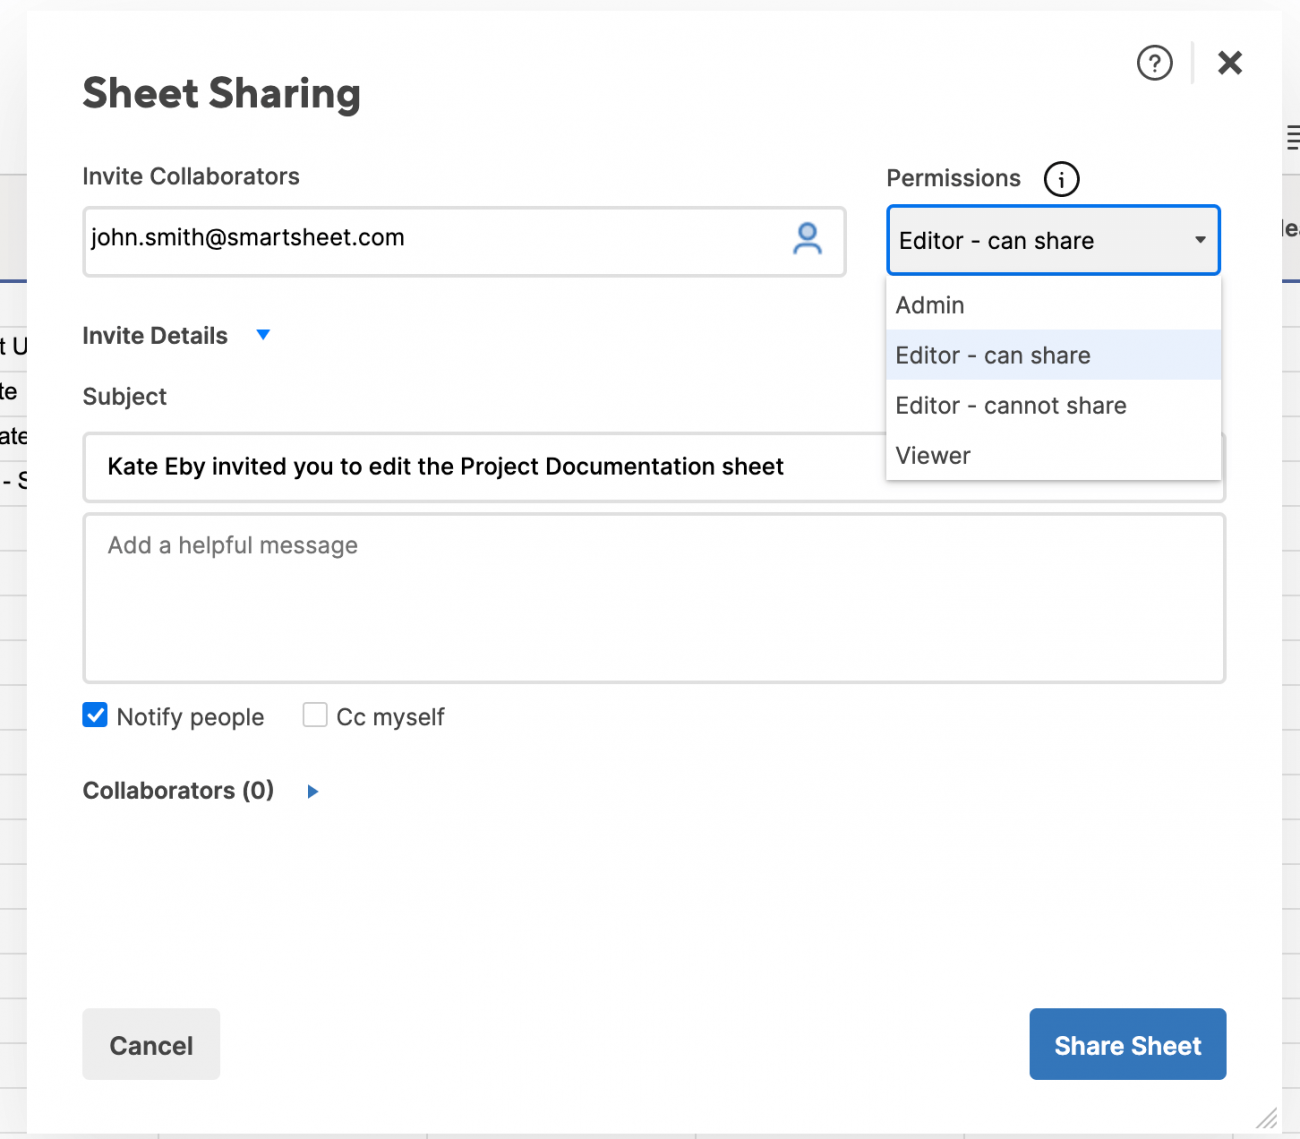Click the info icon beside Permissions
This screenshot has width=1300, height=1139.
[x=1061, y=179]
